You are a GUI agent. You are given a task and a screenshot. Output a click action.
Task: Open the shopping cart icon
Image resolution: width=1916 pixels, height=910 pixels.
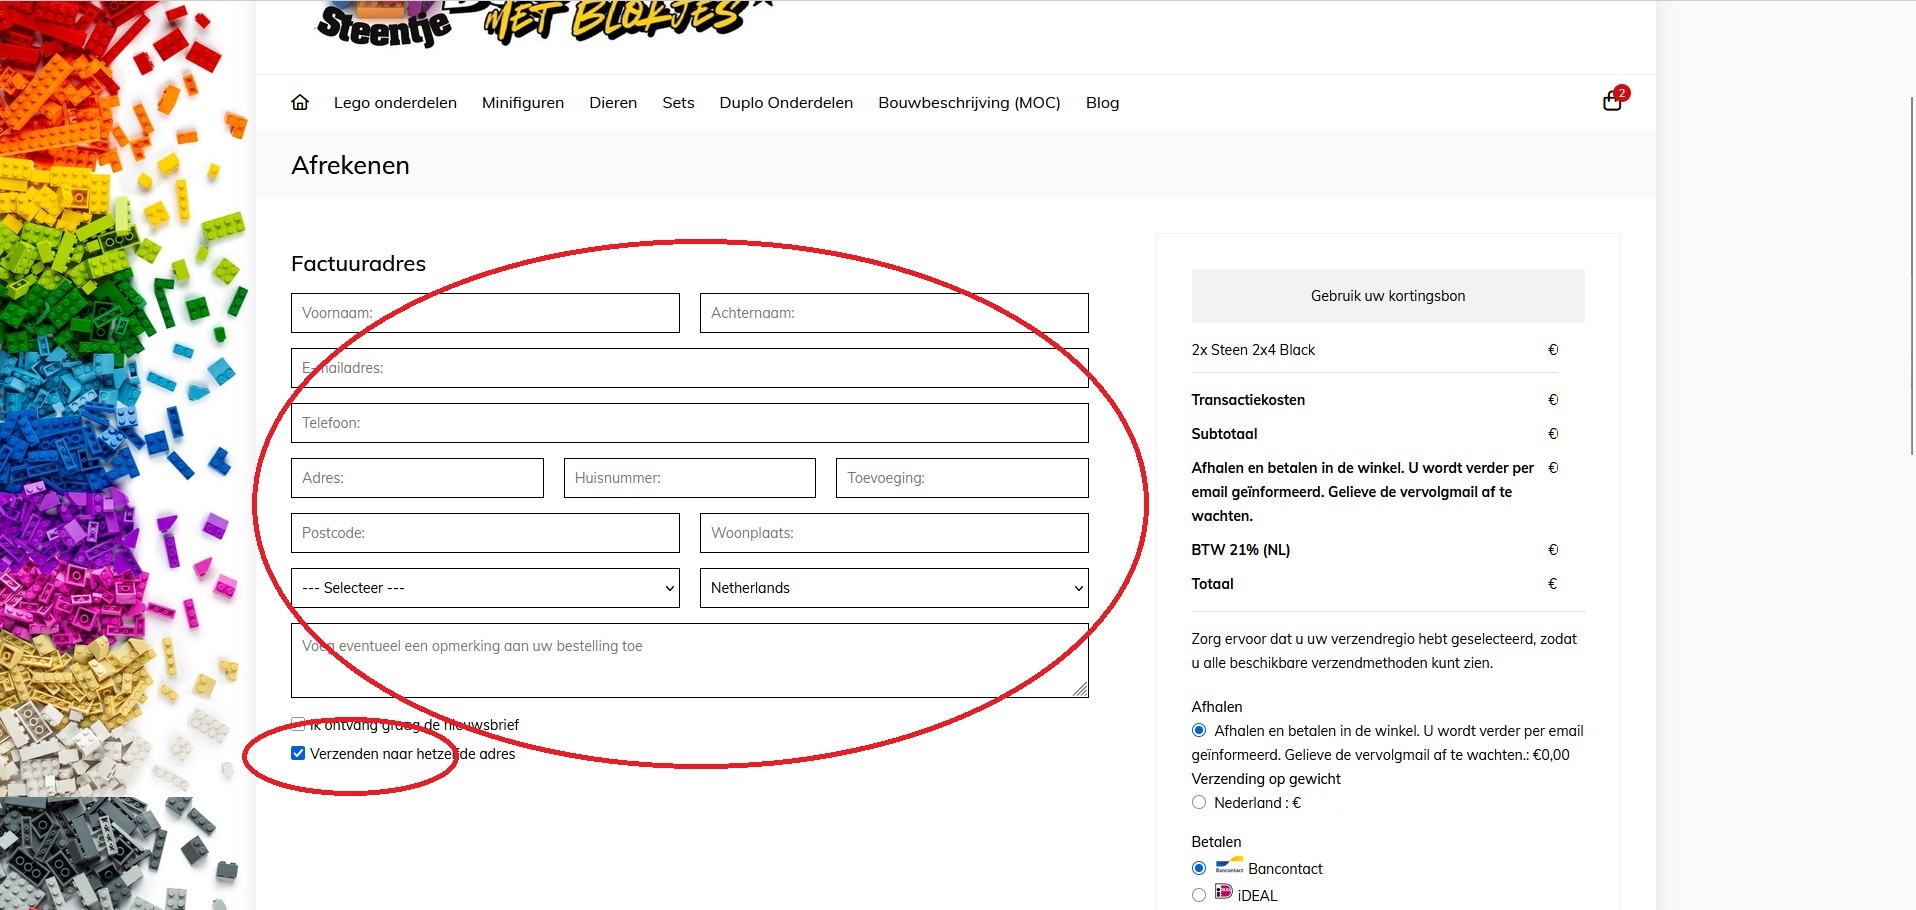(x=1612, y=101)
